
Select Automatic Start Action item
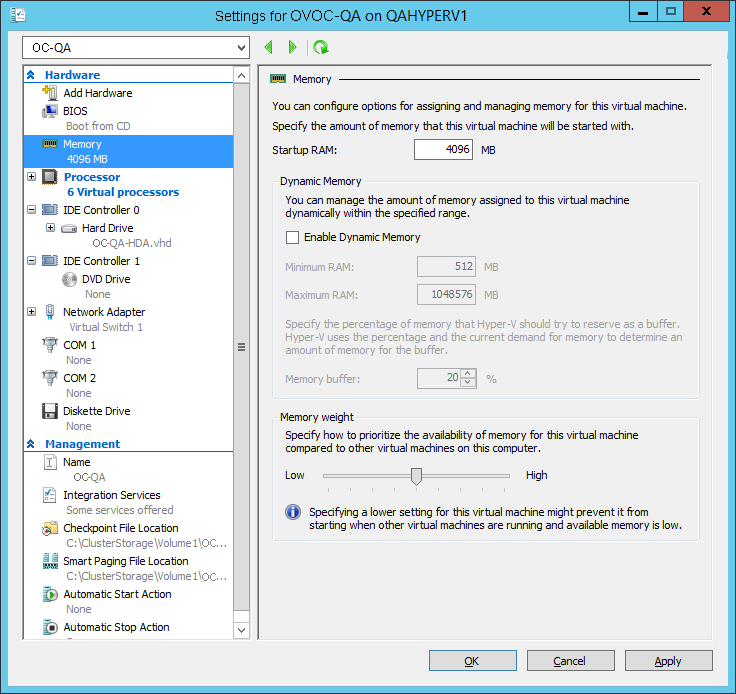click(117, 594)
